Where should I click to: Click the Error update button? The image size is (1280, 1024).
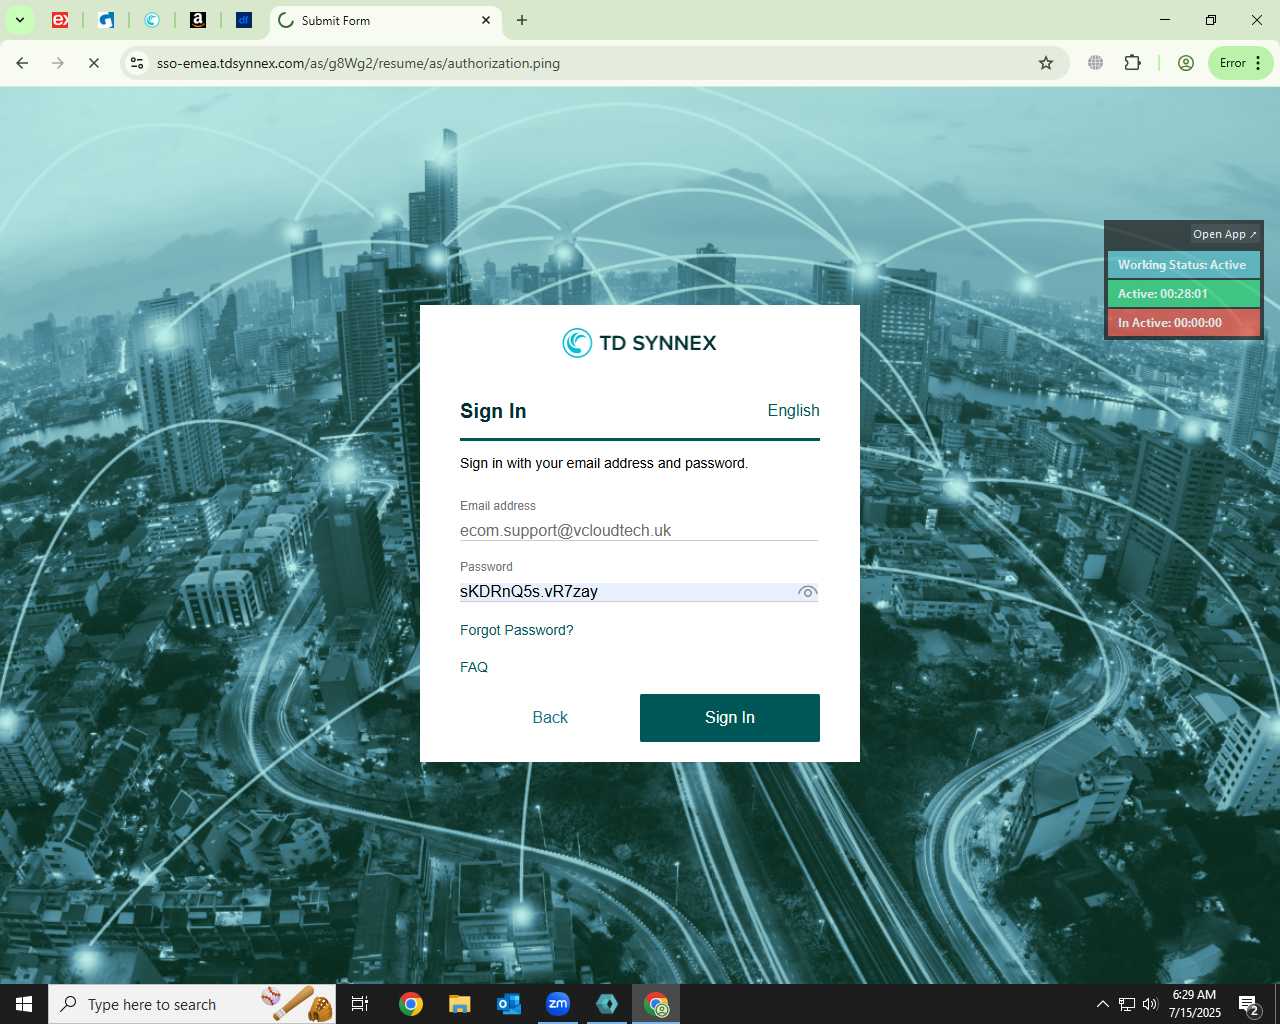[x=1241, y=63]
